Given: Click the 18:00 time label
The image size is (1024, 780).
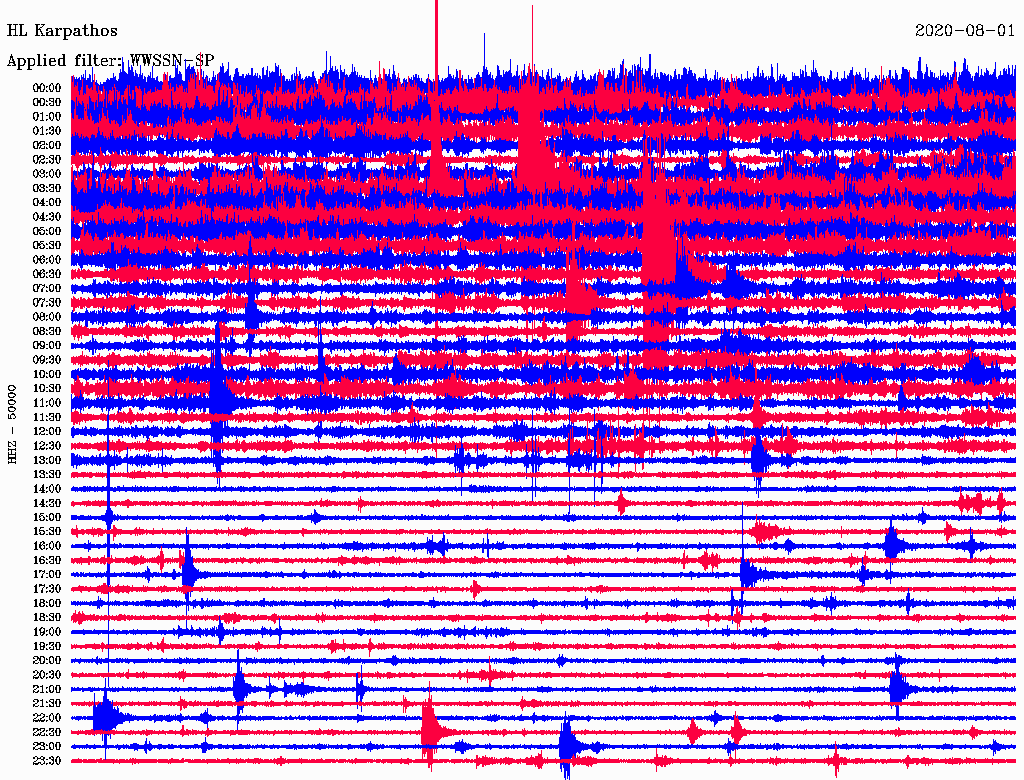Looking at the screenshot, I should tap(47, 603).
